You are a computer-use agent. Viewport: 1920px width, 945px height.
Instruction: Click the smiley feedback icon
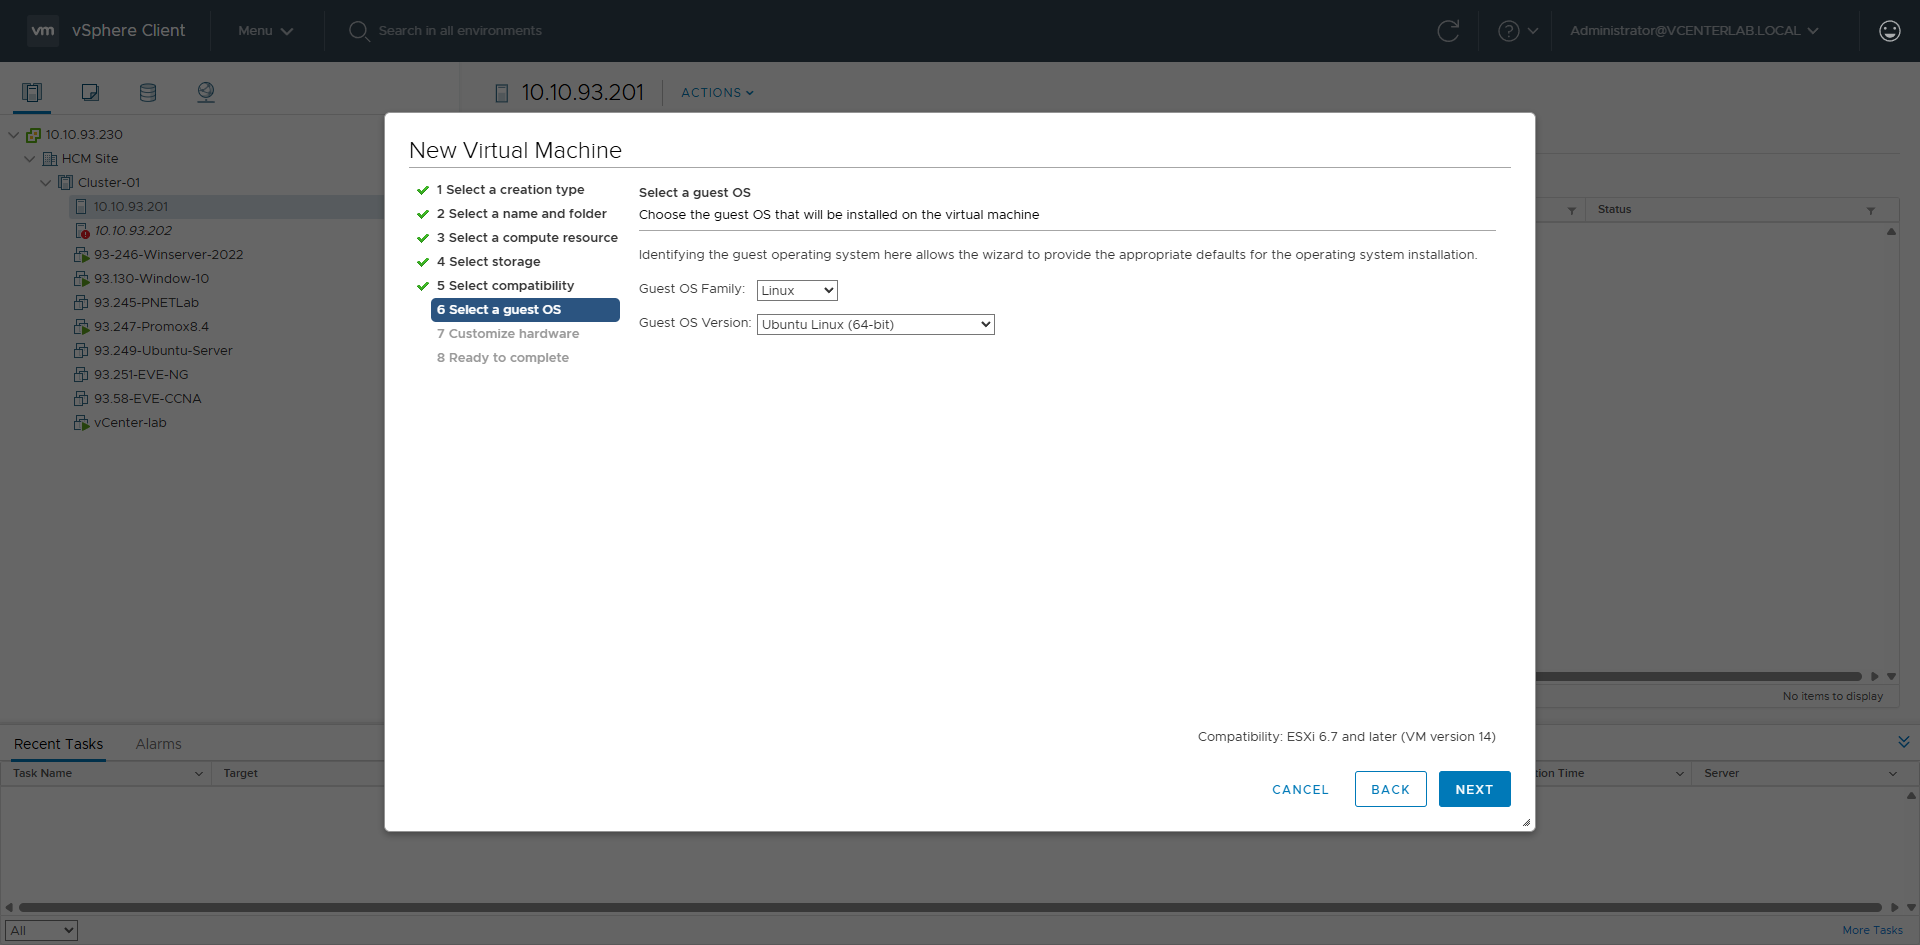[1889, 31]
